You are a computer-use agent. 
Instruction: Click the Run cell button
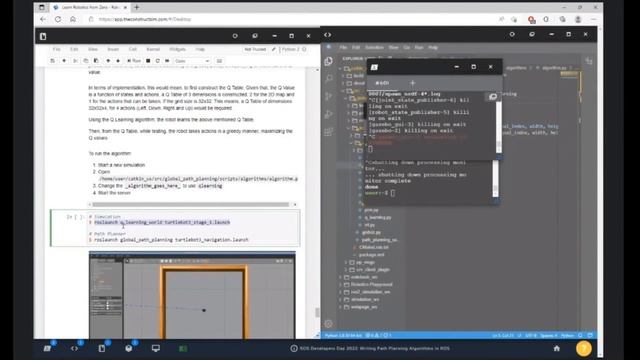point(134,61)
